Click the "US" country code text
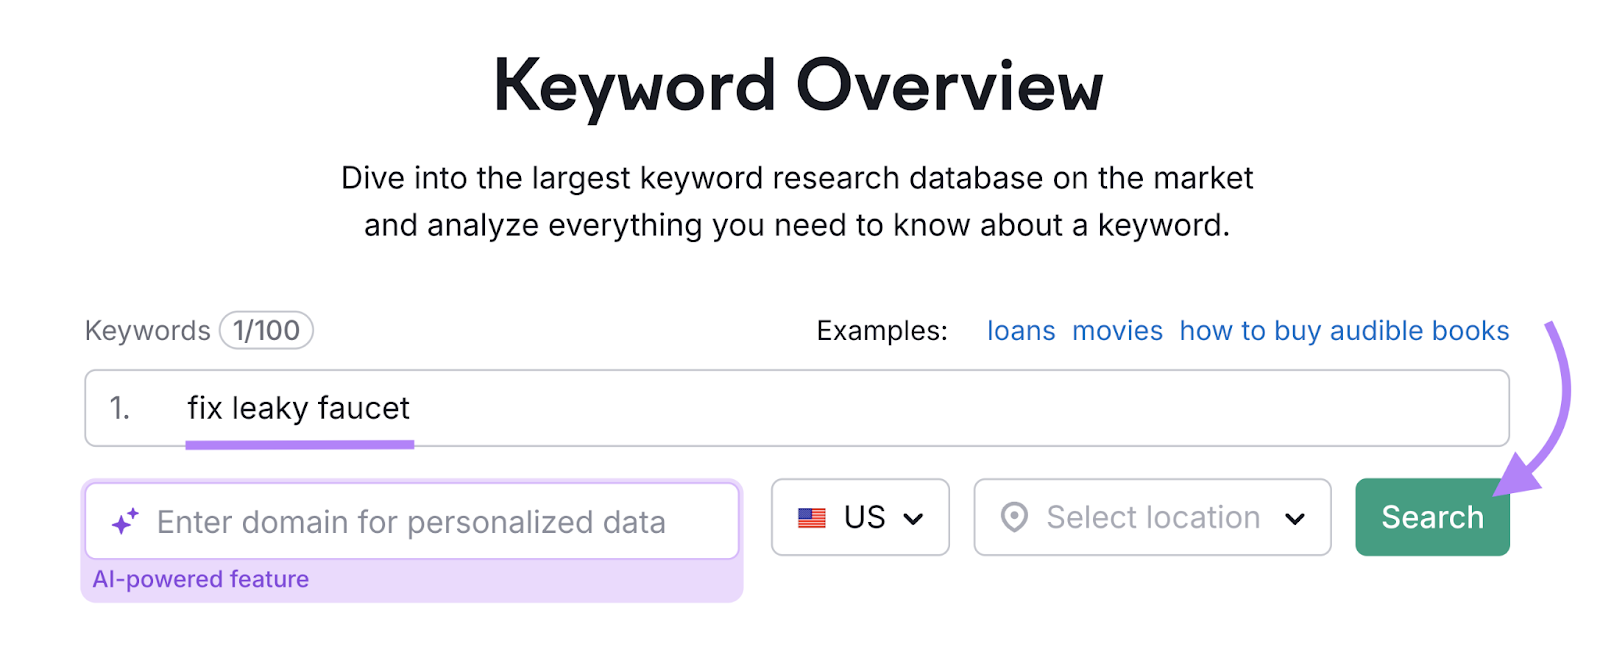 pos(866,517)
